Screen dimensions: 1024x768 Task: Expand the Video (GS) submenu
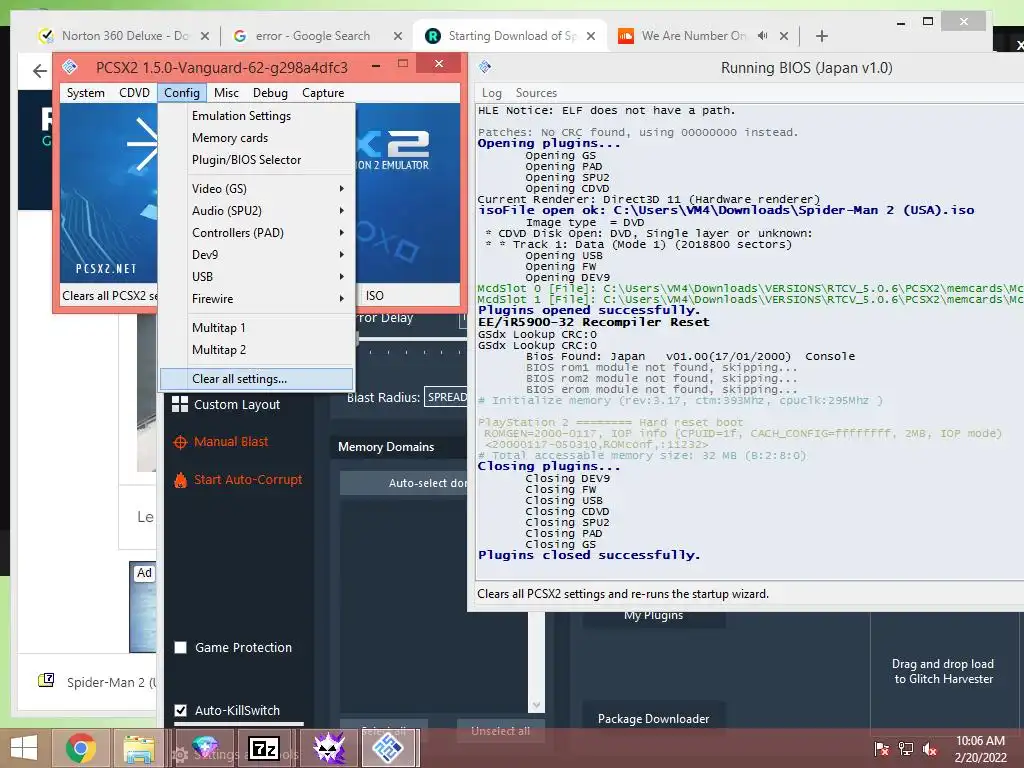pos(257,189)
